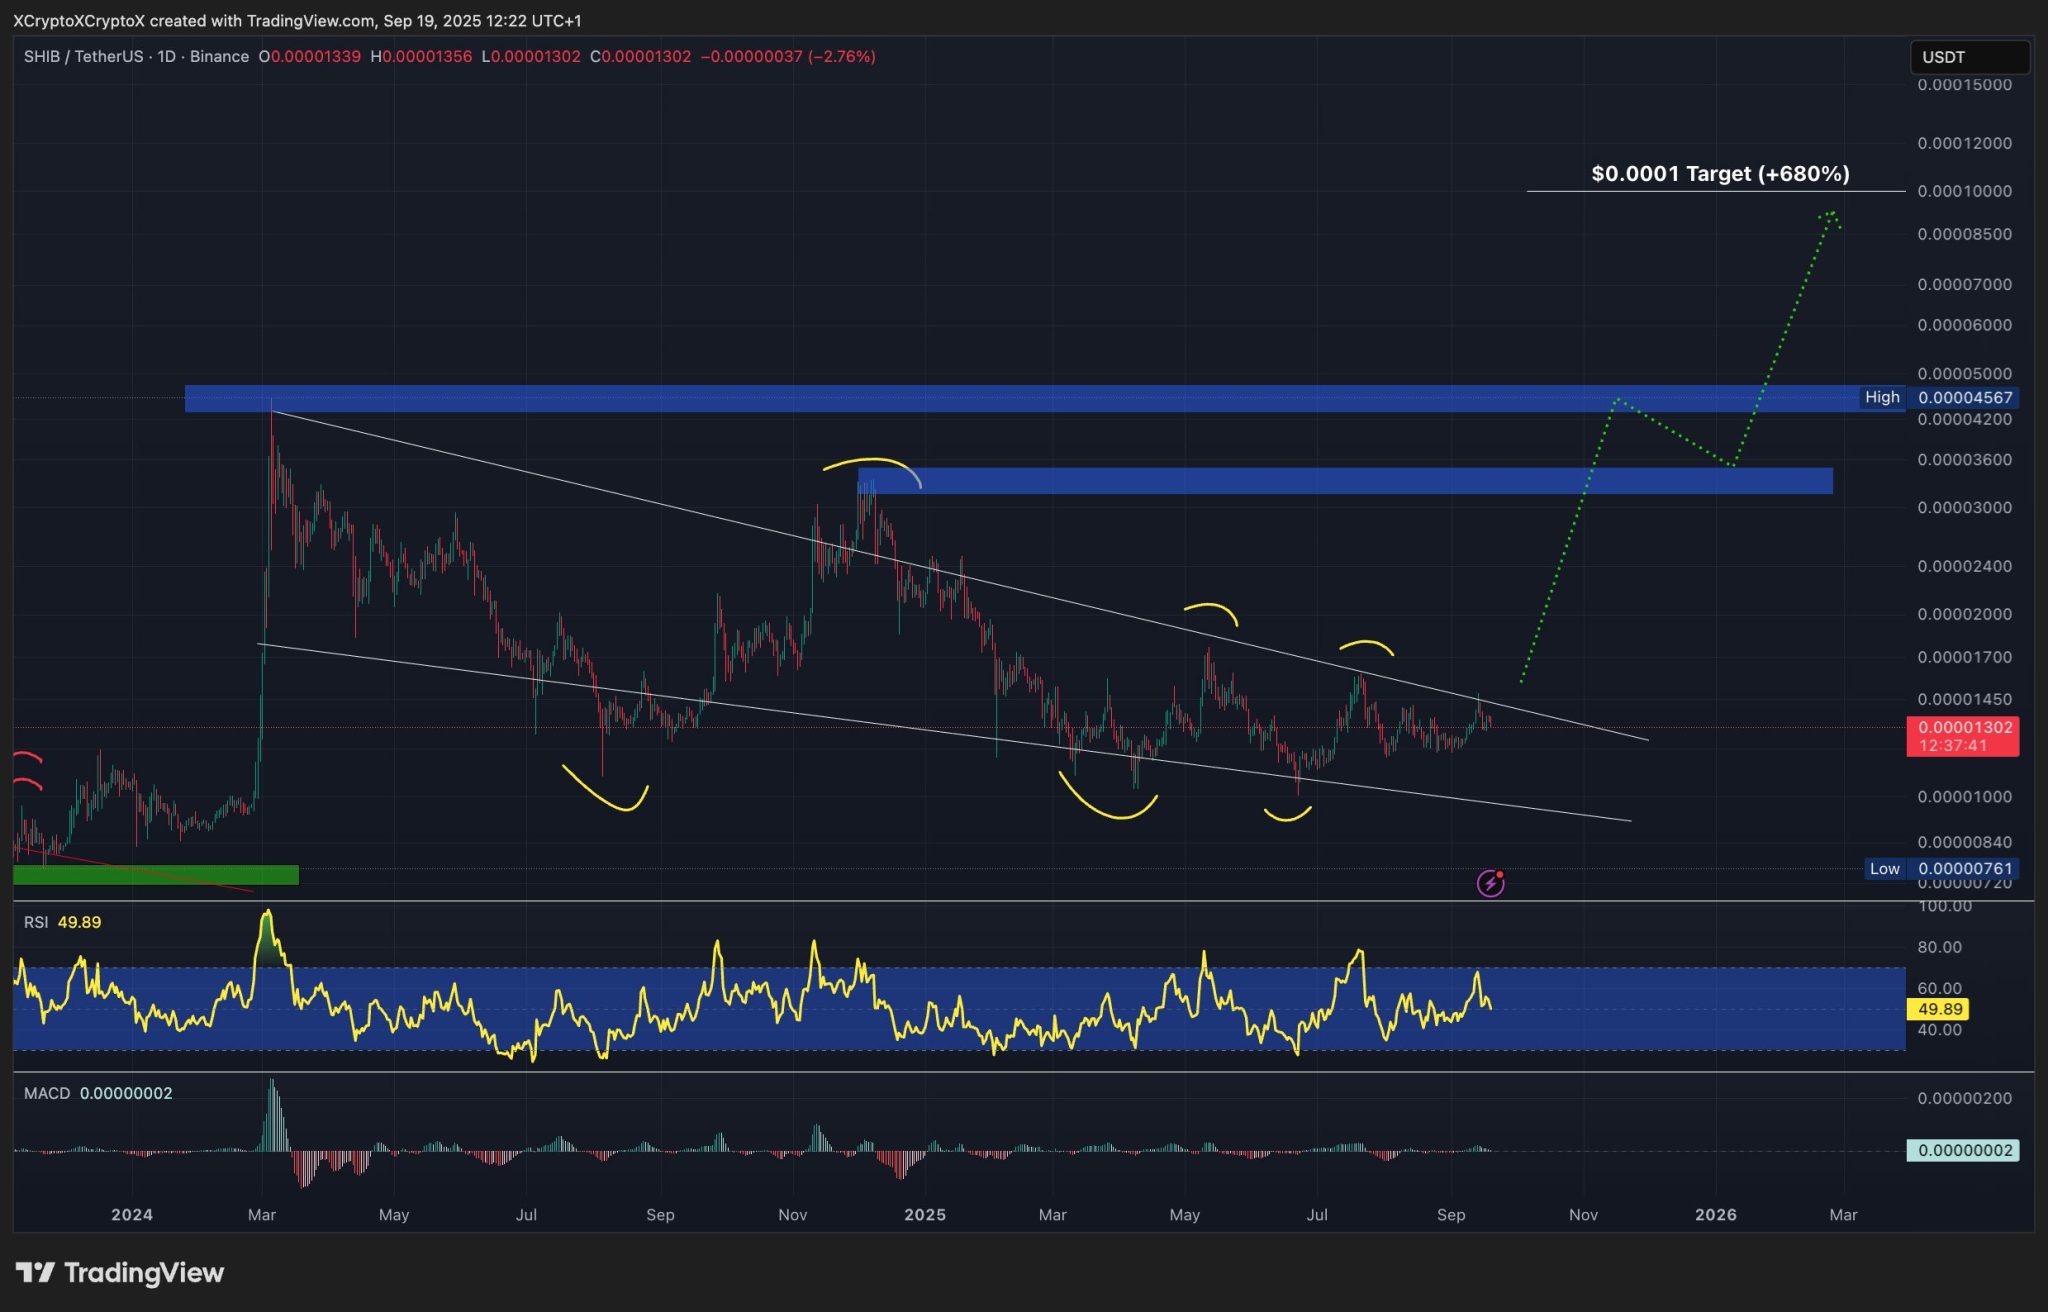Open the purple lightning quick-action icon on the chart
The height and width of the screenshot is (1312, 2048).
pyautogui.click(x=1489, y=884)
